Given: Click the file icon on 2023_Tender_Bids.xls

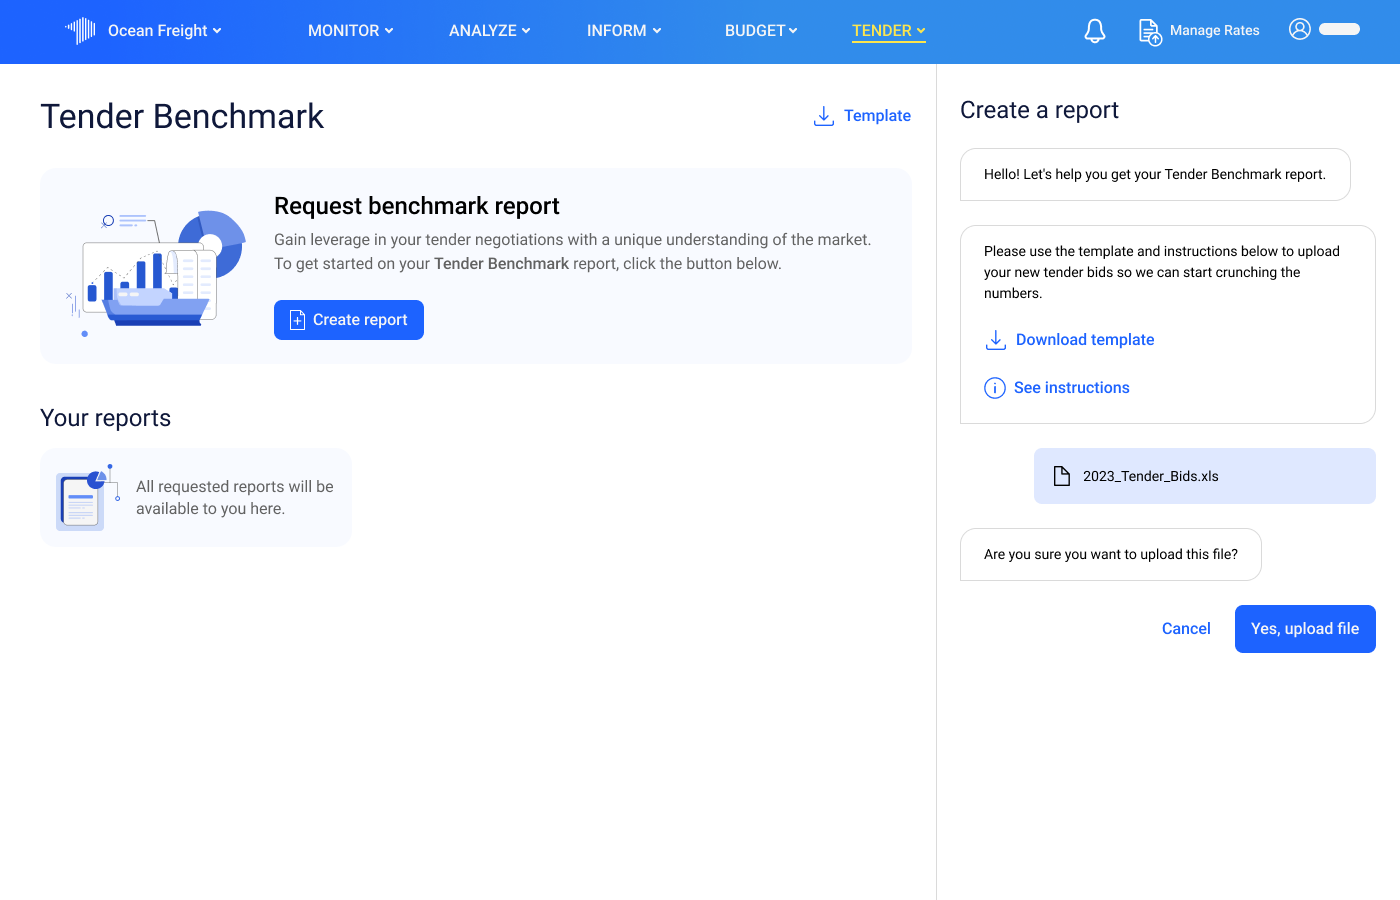Looking at the screenshot, I should [x=1061, y=475].
